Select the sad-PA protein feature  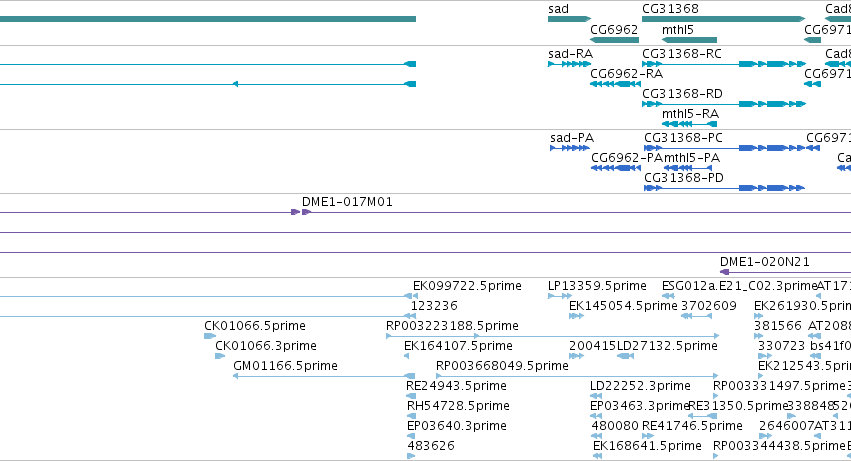pyautogui.click(x=570, y=148)
